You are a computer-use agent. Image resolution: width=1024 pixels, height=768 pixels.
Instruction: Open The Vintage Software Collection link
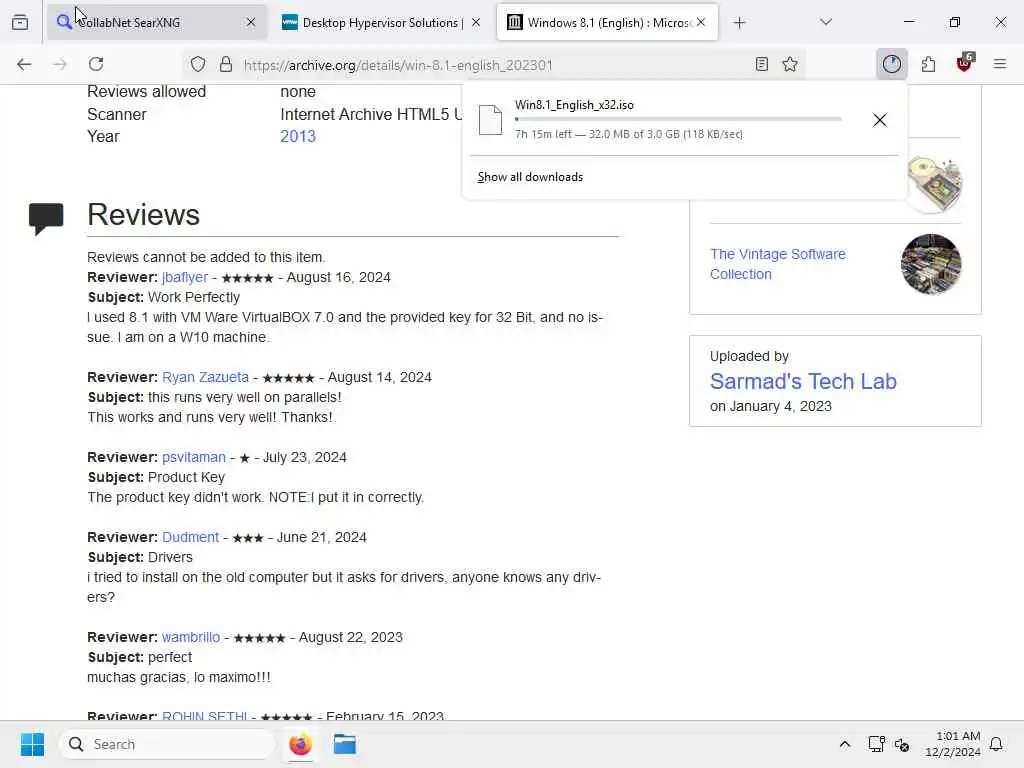coord(778,264)
